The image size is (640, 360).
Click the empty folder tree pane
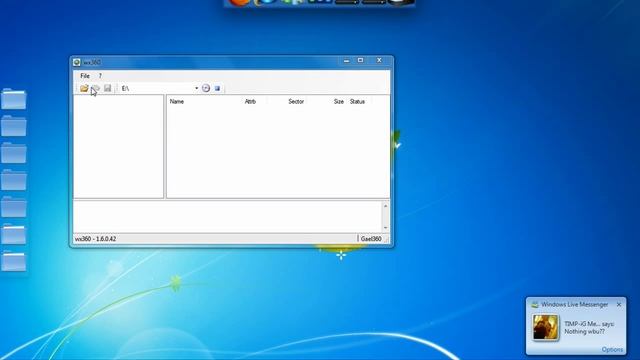pyautogui.click(x=119, y=147)
